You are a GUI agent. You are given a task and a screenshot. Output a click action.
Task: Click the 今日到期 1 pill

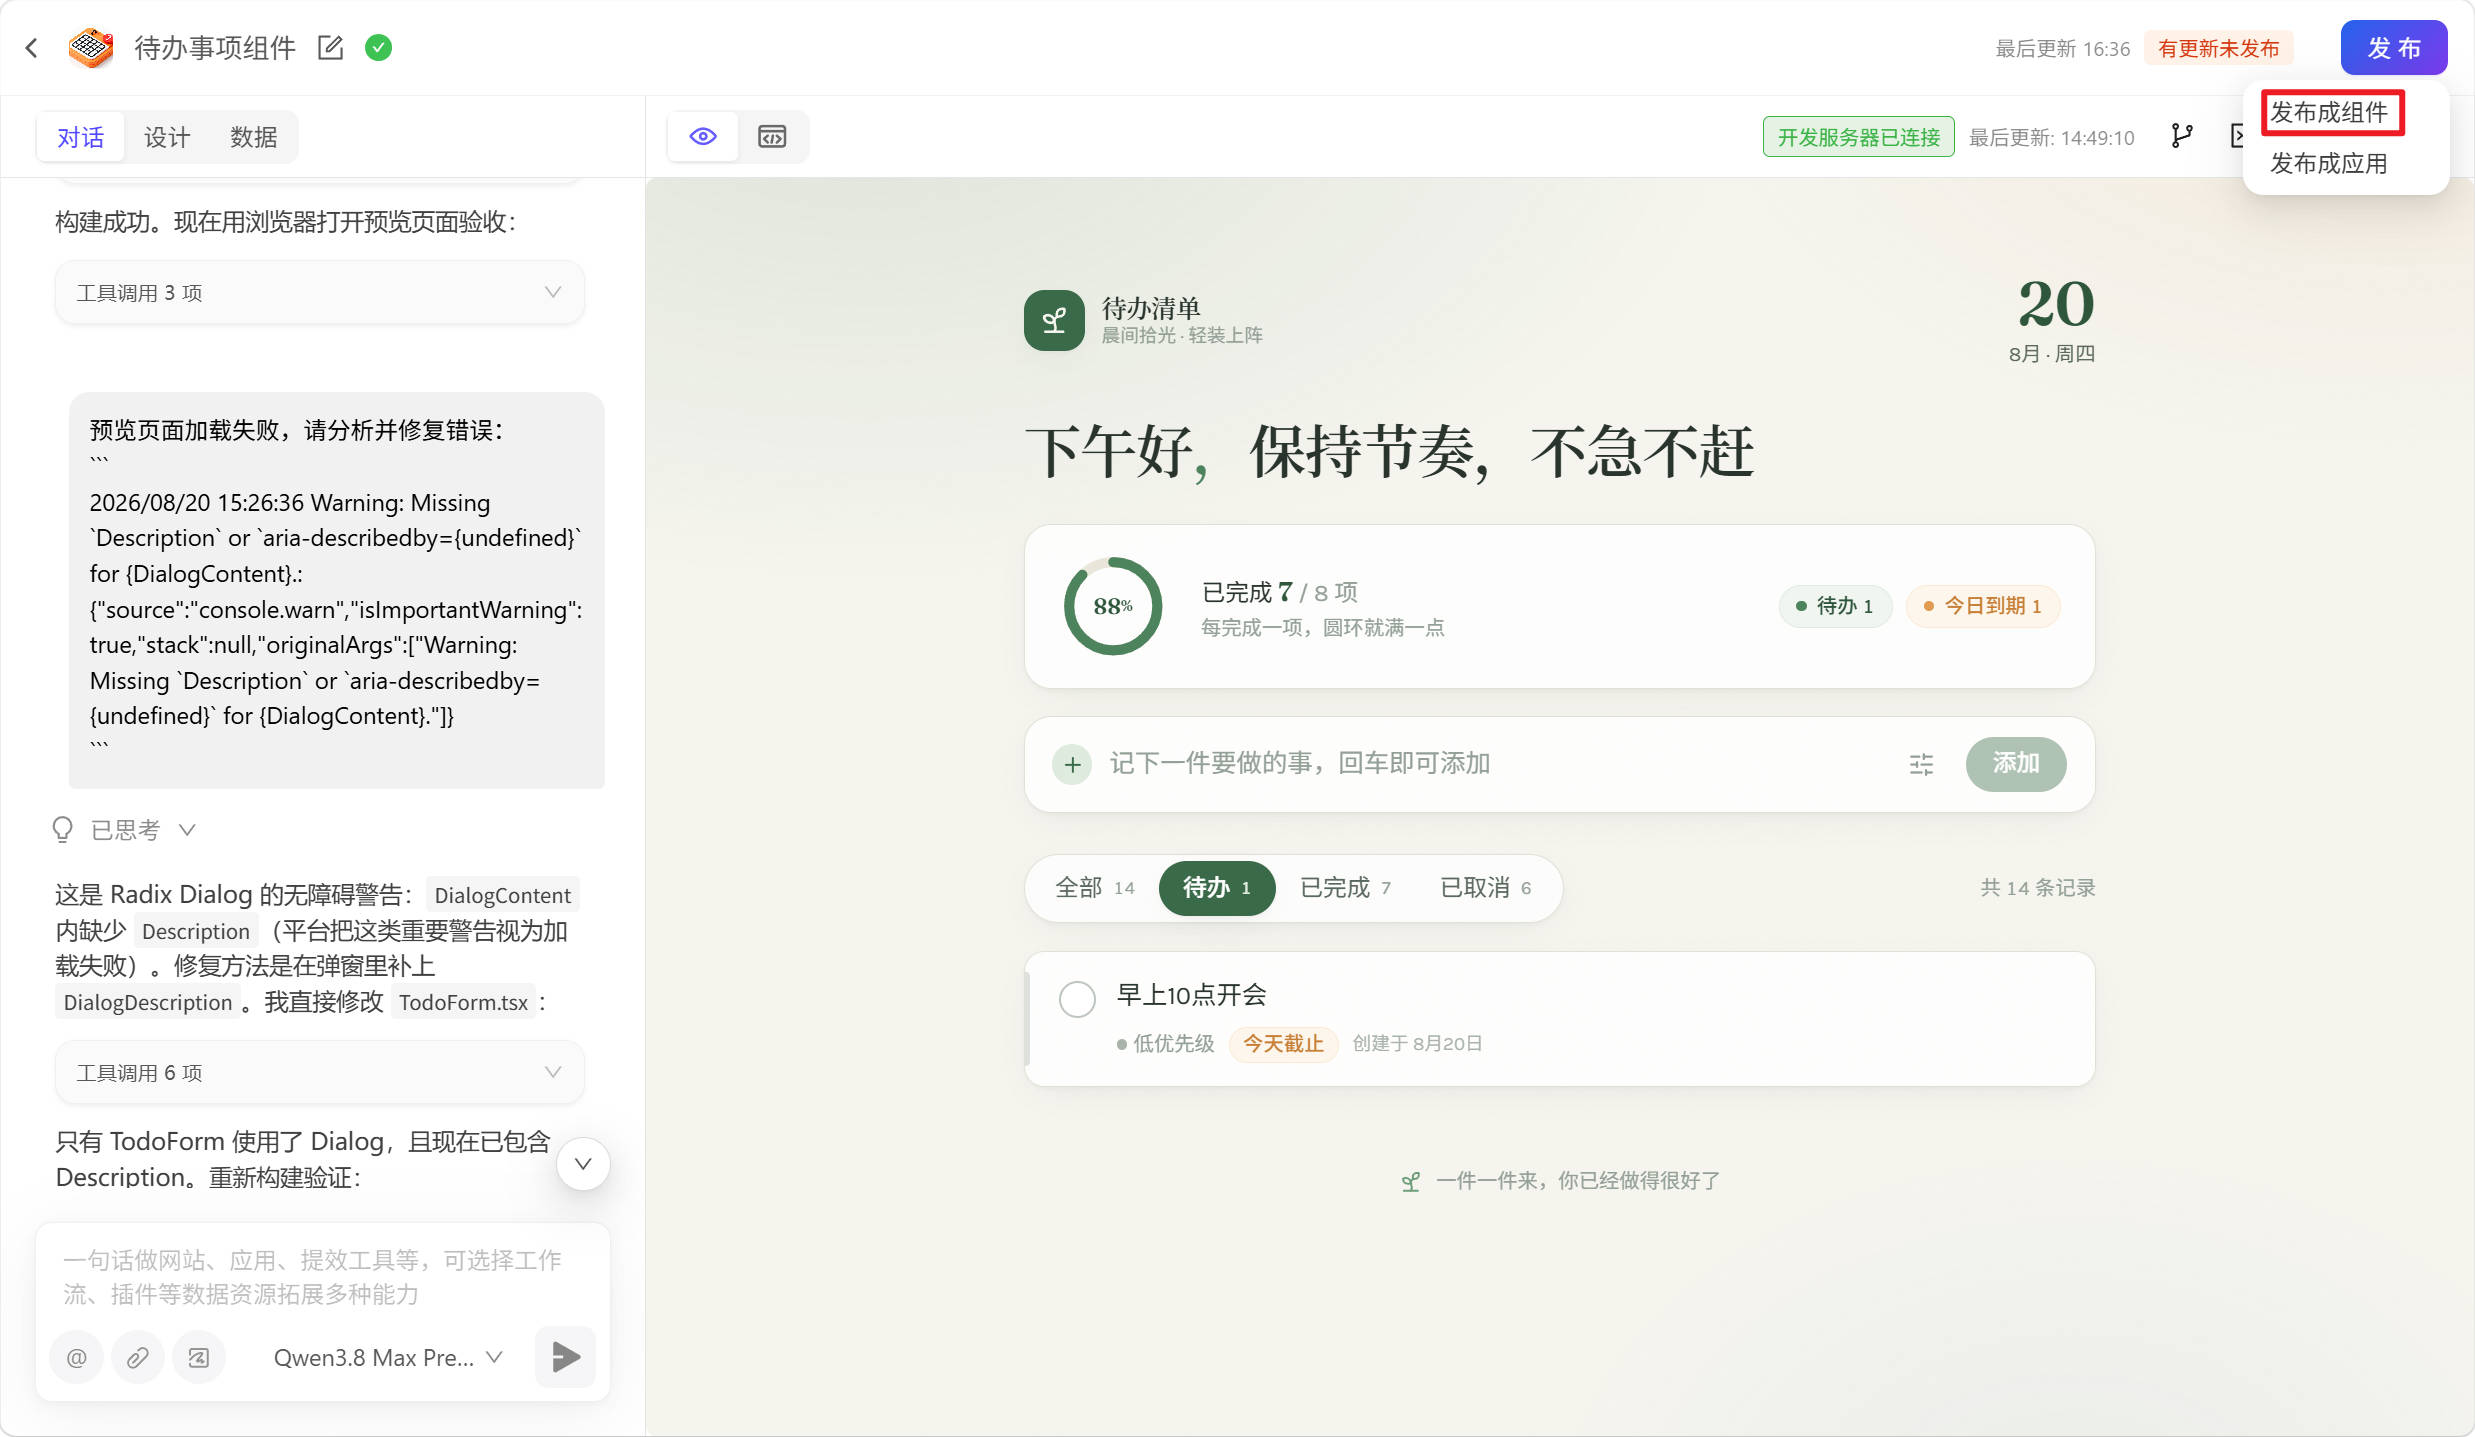click(1983, 606)
